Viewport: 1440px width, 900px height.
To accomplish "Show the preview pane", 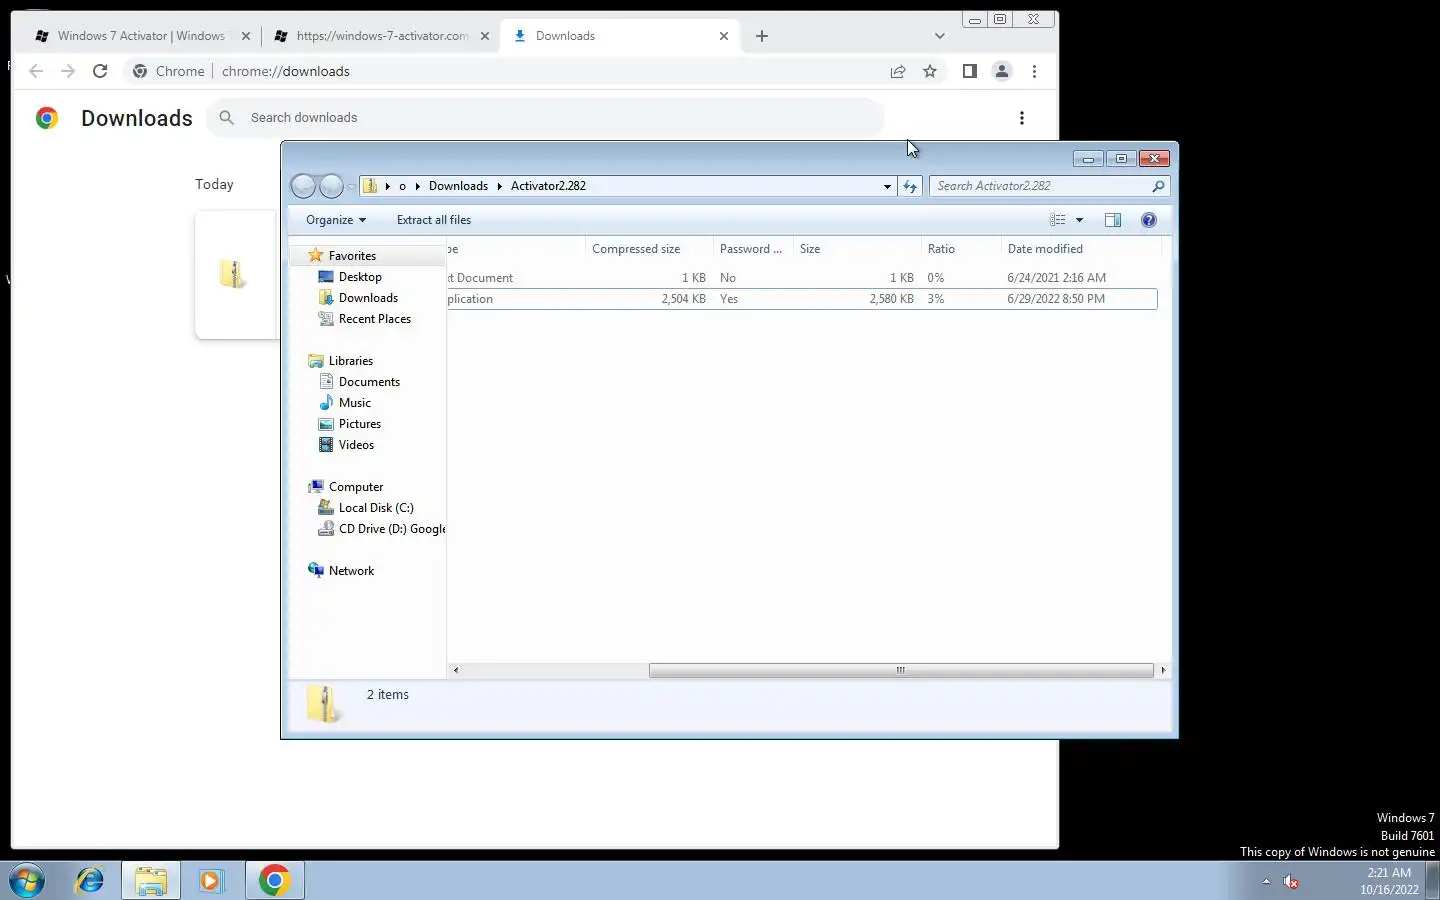I will [1113, 220].
